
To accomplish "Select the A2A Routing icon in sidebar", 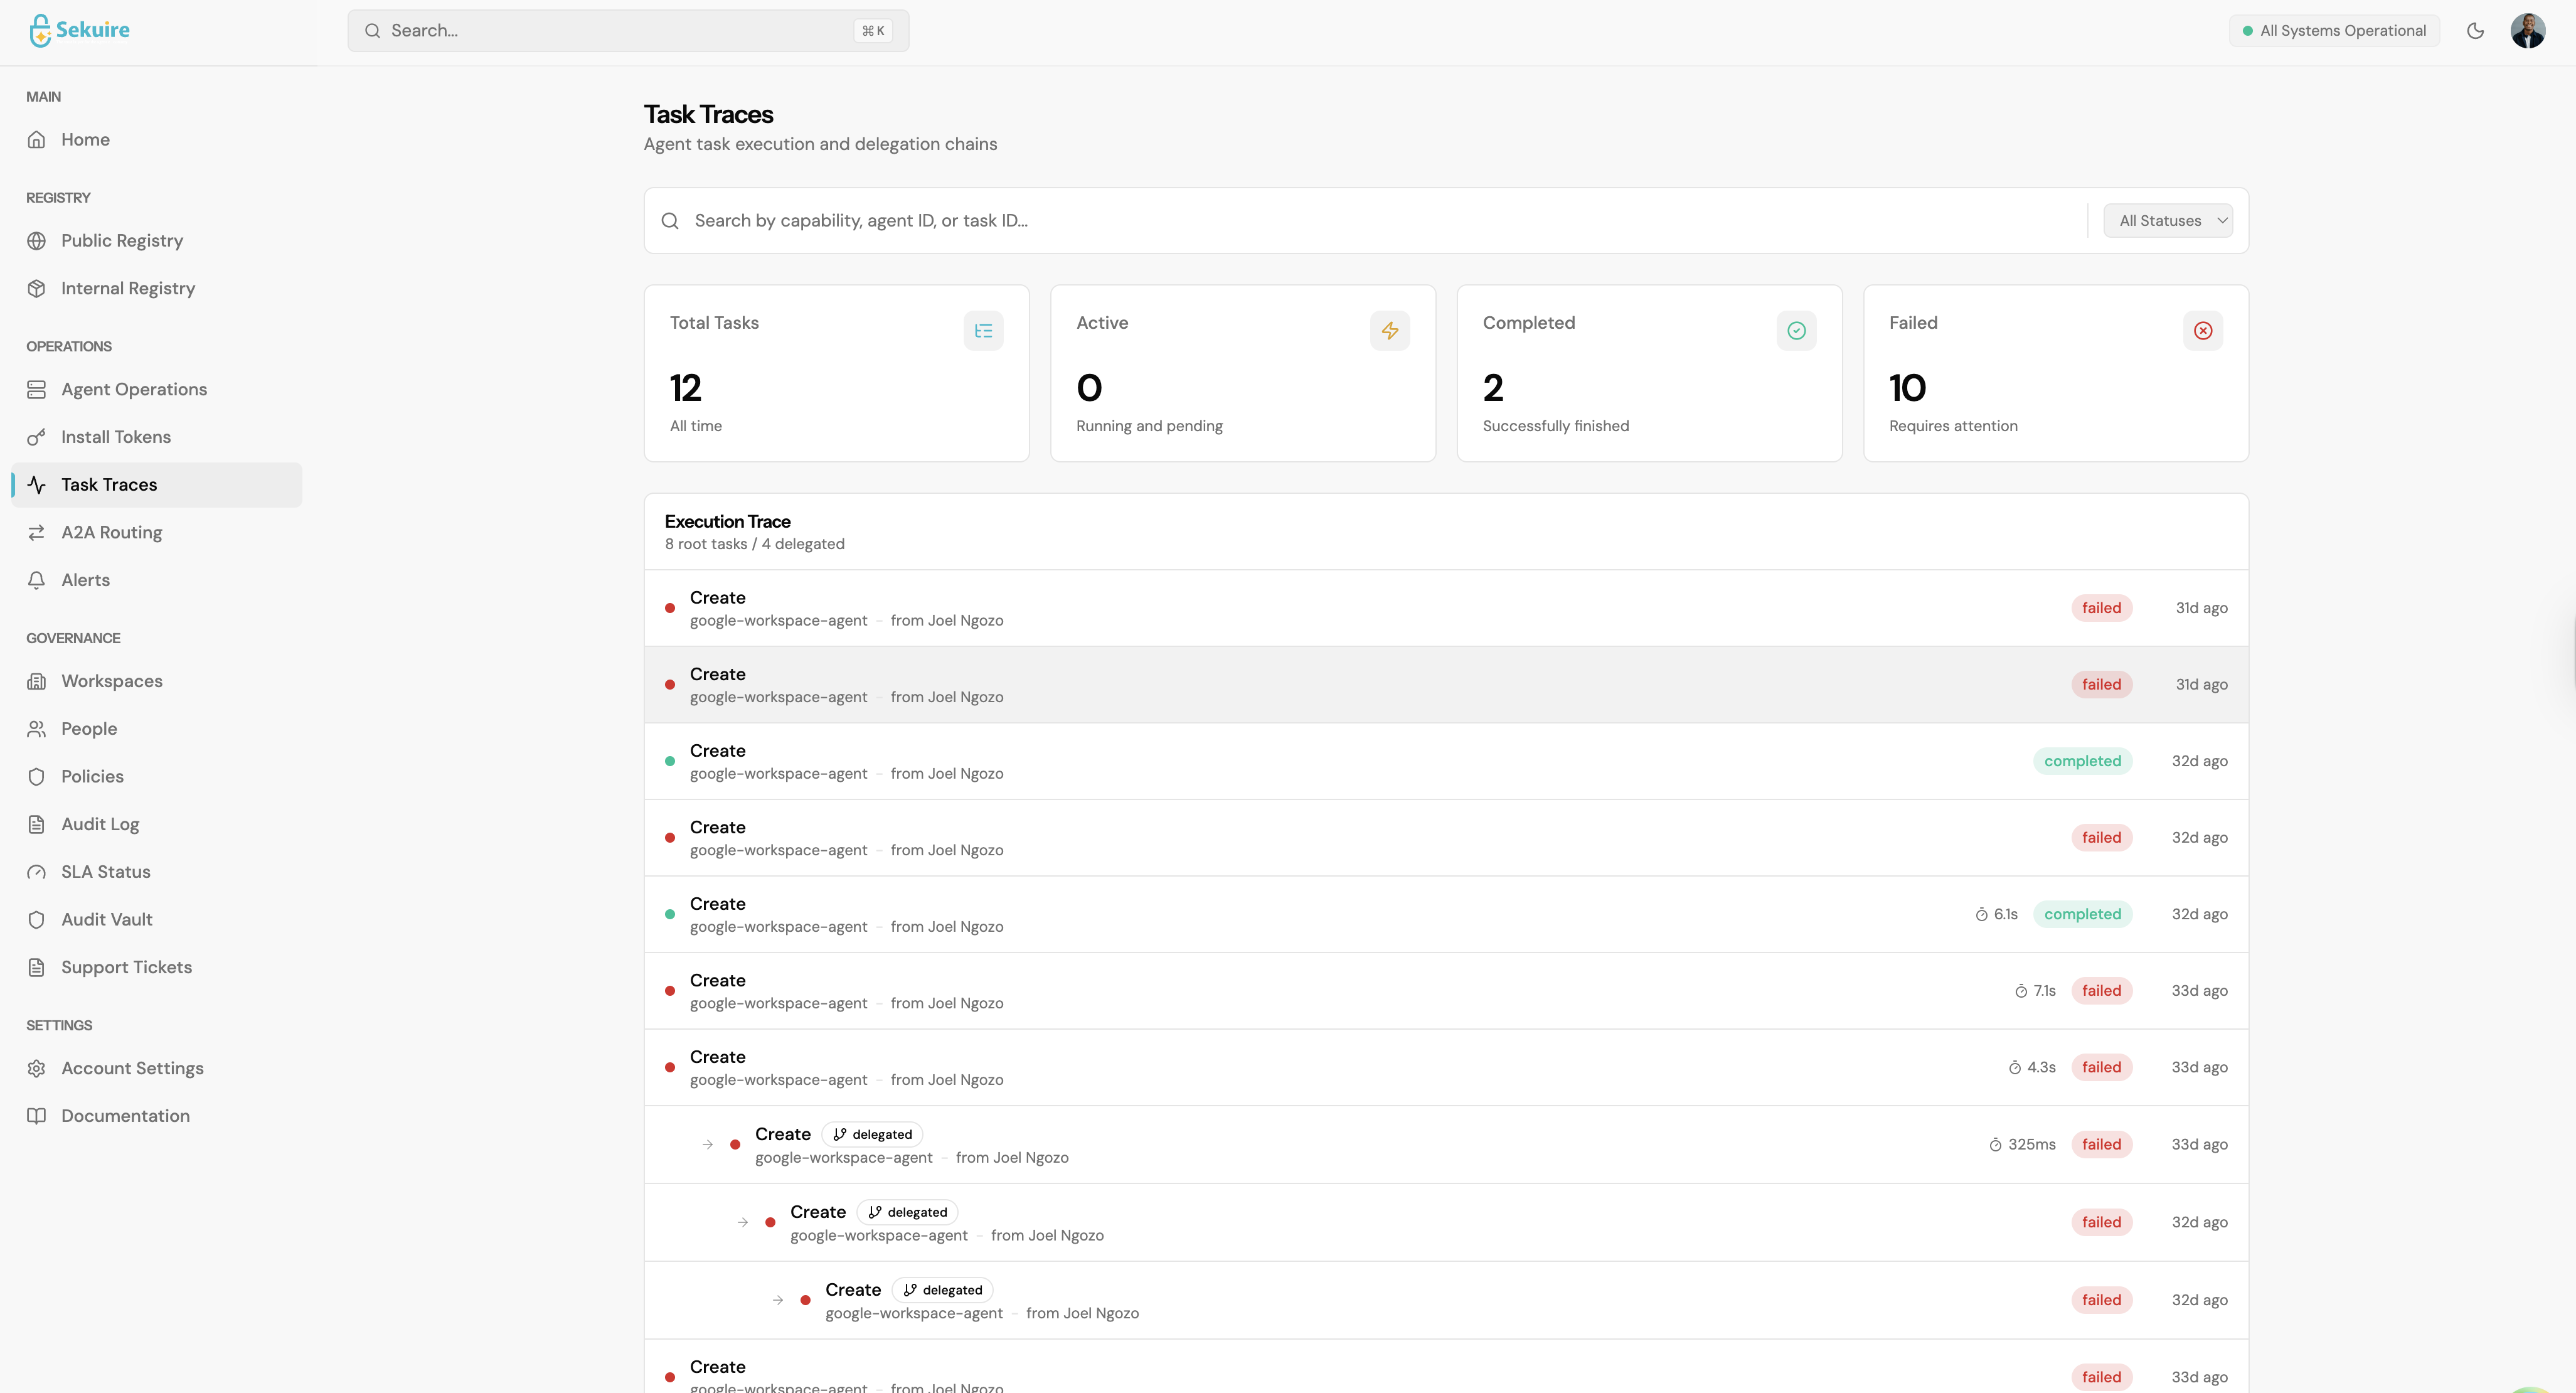I will tap(37, 532).
